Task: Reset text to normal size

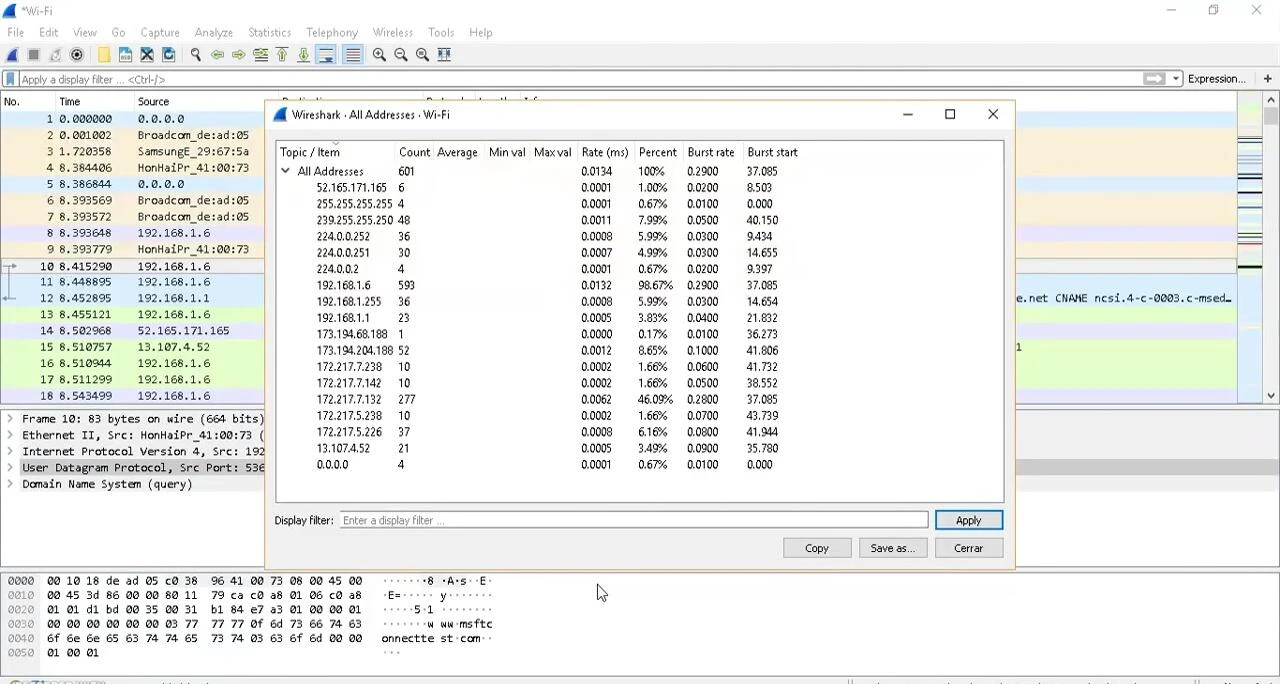Action: click(x=422, y=55)
